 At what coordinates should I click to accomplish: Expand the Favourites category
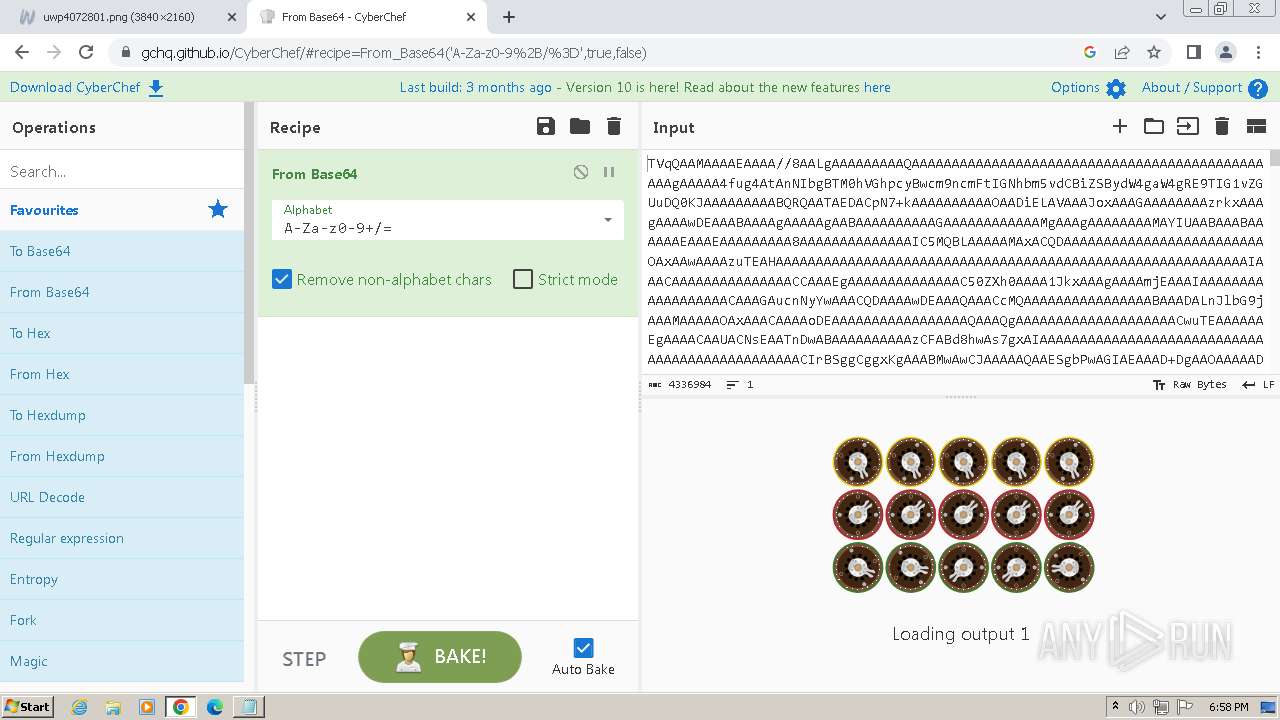click(122, 210)
